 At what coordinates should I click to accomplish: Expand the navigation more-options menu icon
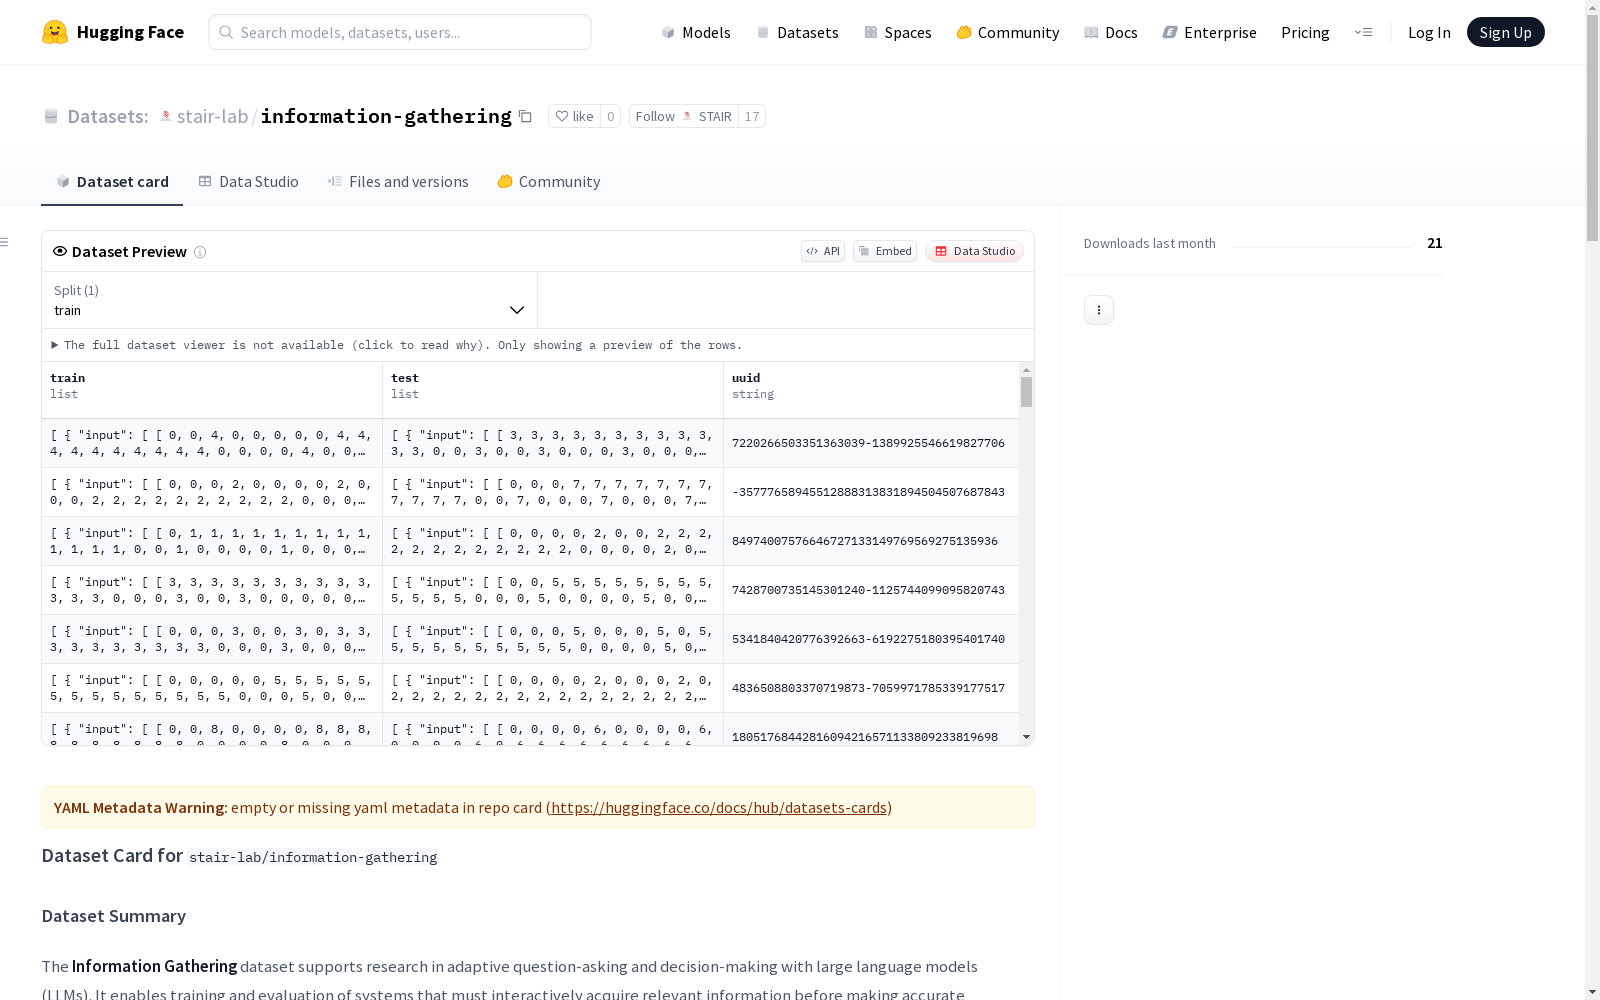[1363, 32]
